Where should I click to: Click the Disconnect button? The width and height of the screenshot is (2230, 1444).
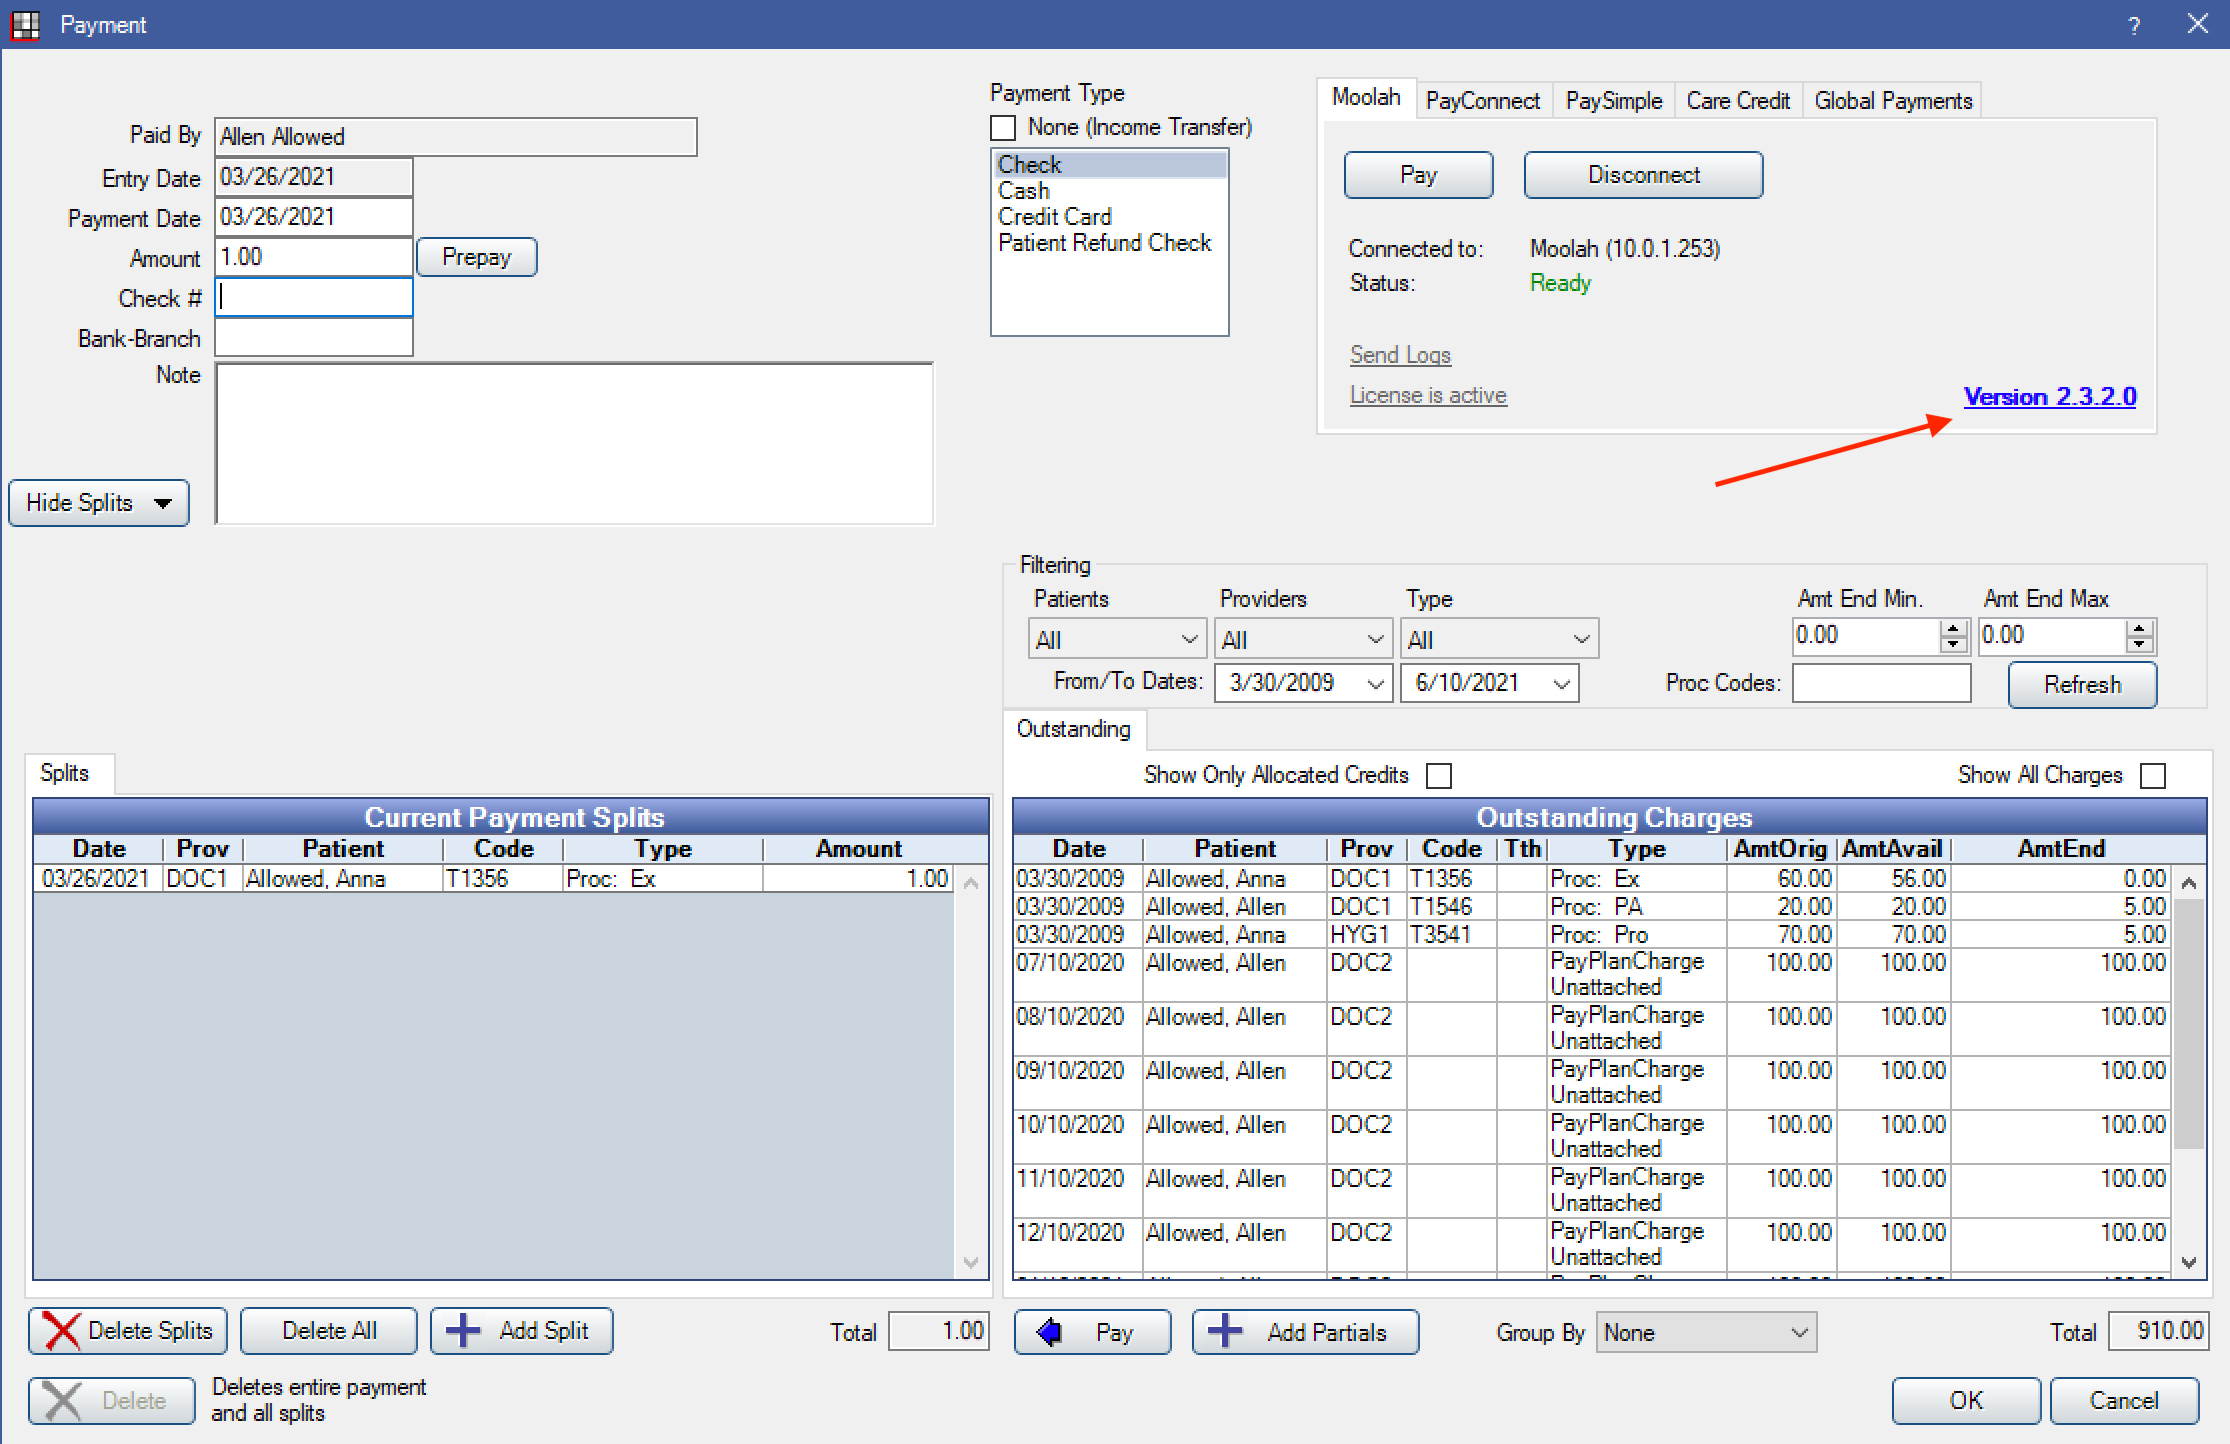(x=1643, y=175)
